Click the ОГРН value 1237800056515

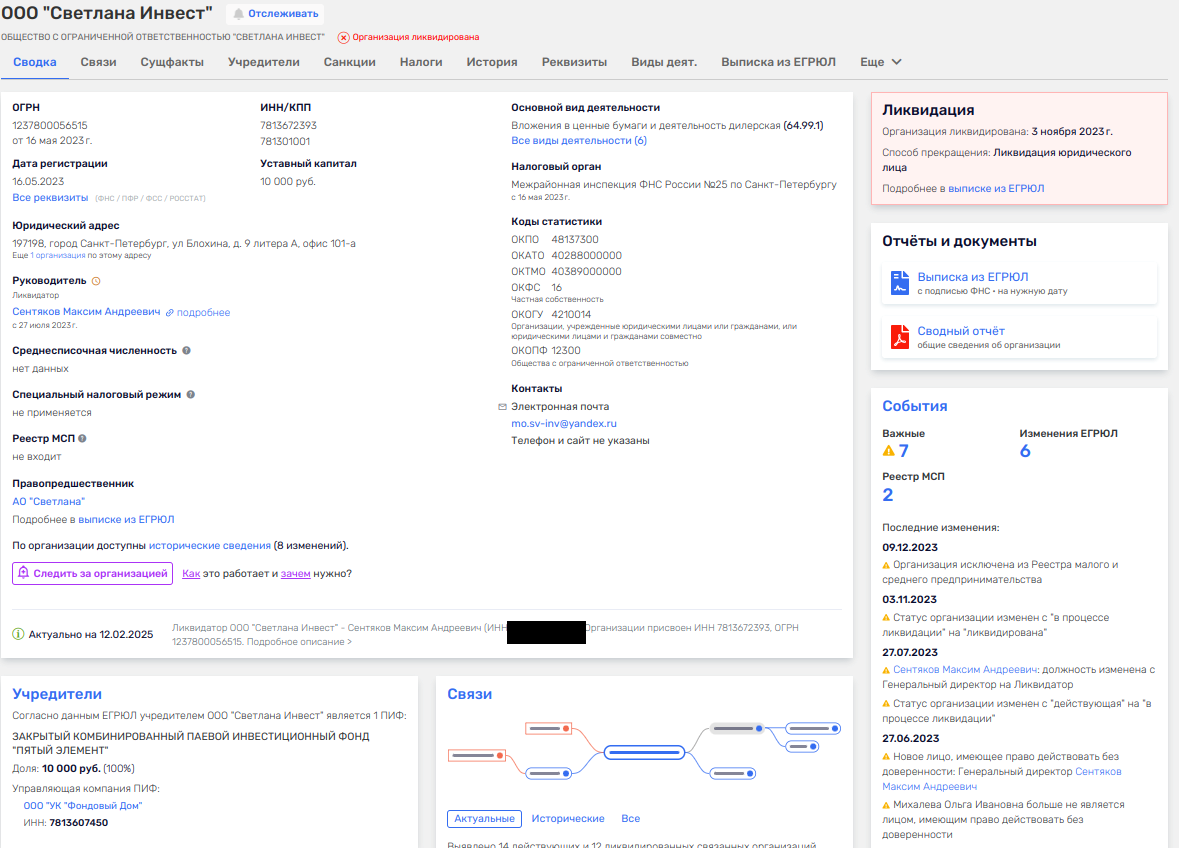[50, 126]
